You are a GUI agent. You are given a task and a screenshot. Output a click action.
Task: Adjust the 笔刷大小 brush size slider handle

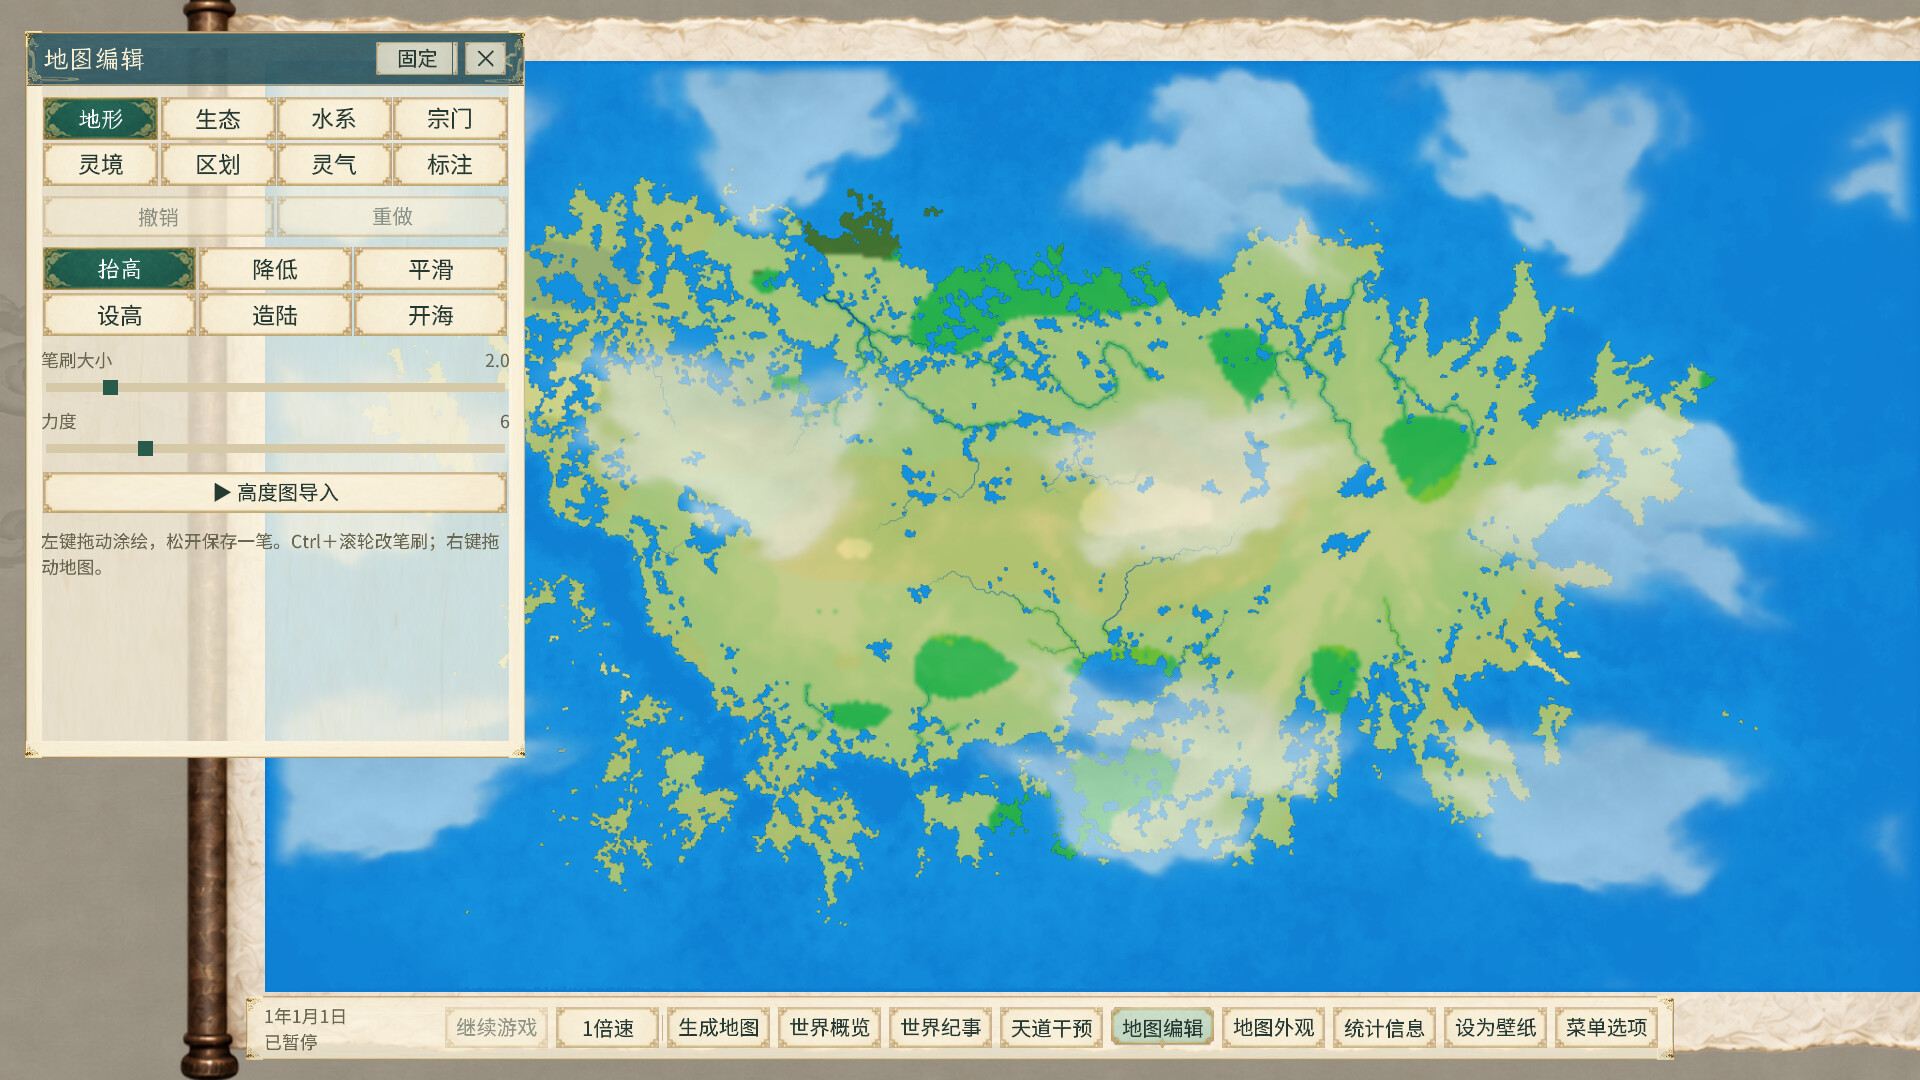pos(110,388)
